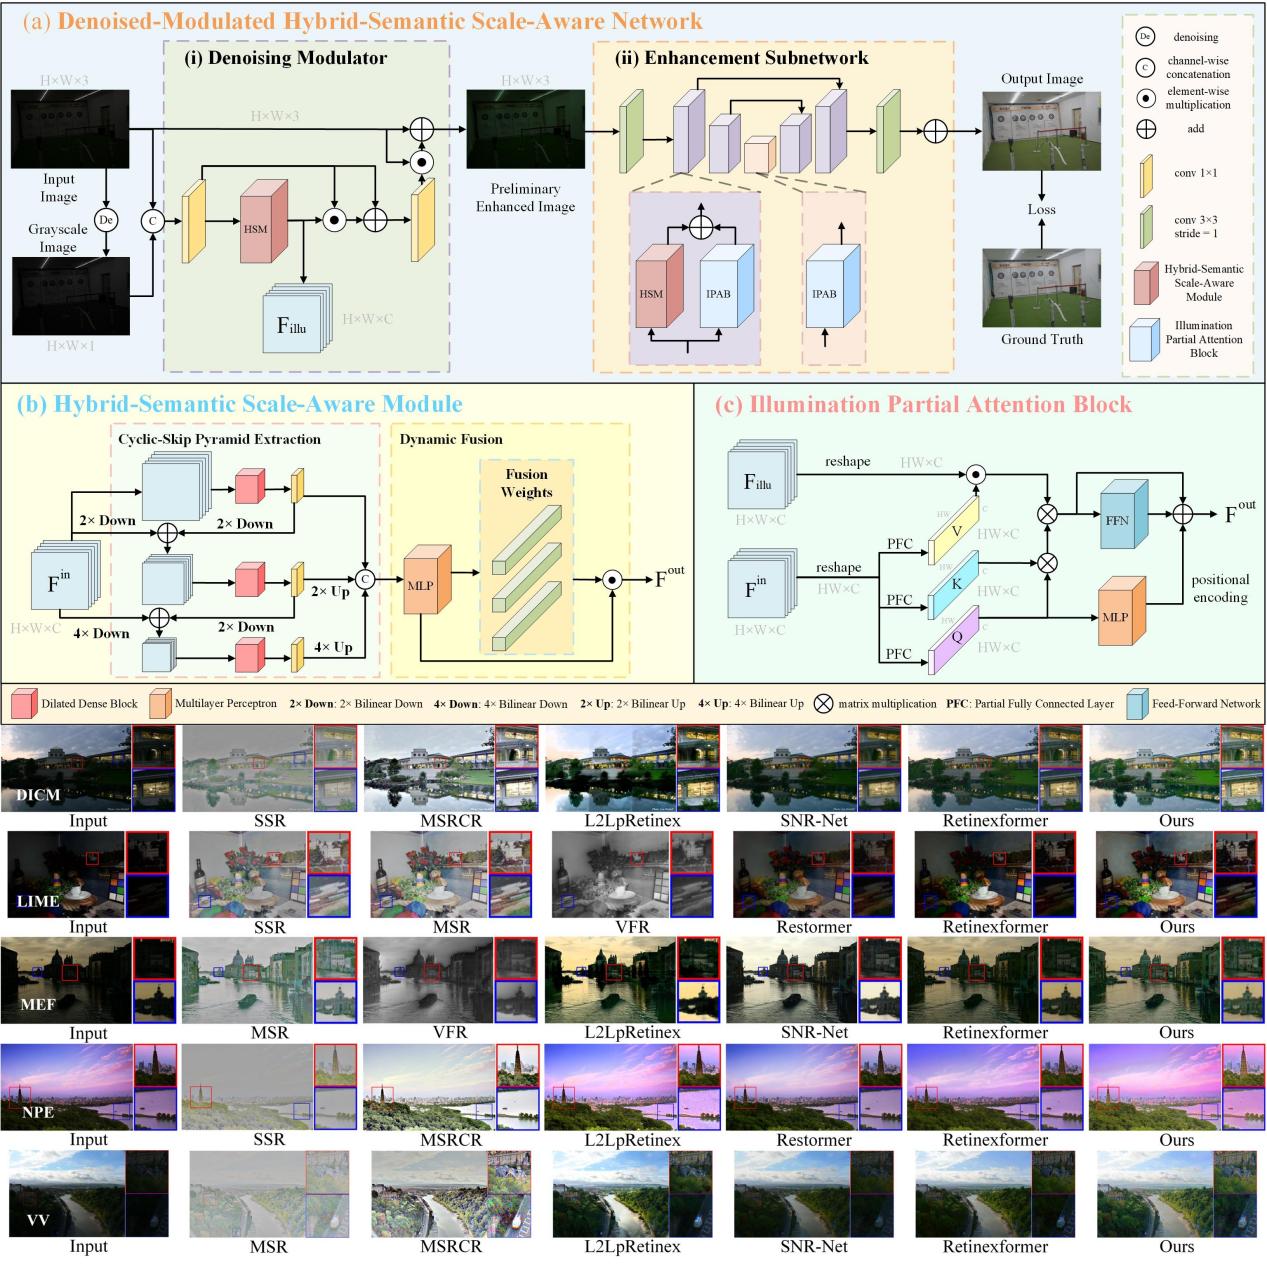Click the matrix multiplication legend symbol
The height and width of the screenshot is (1266, 1267).
click(823, 703)
